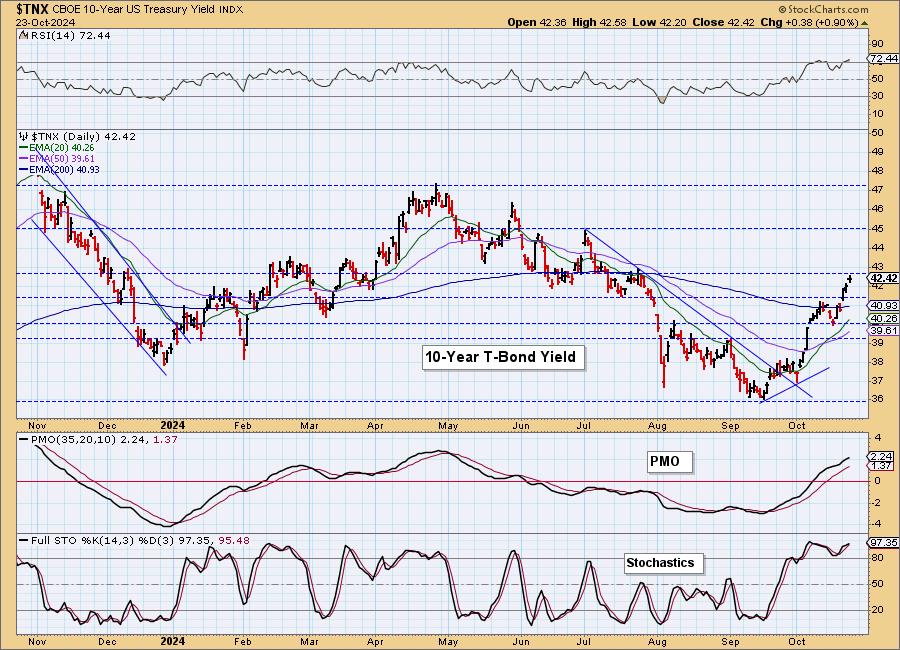Click the High 42.58 header value

click(600, 22)
